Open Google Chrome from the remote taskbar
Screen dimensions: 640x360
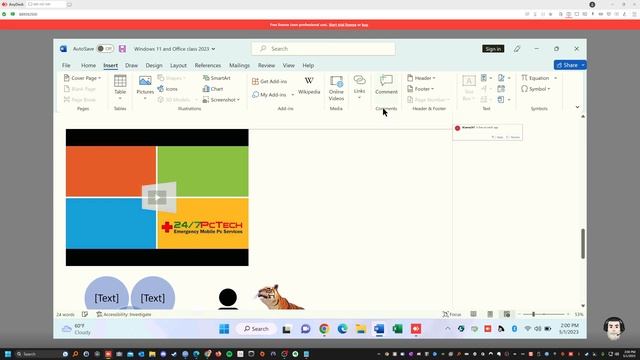pos(324,329)
